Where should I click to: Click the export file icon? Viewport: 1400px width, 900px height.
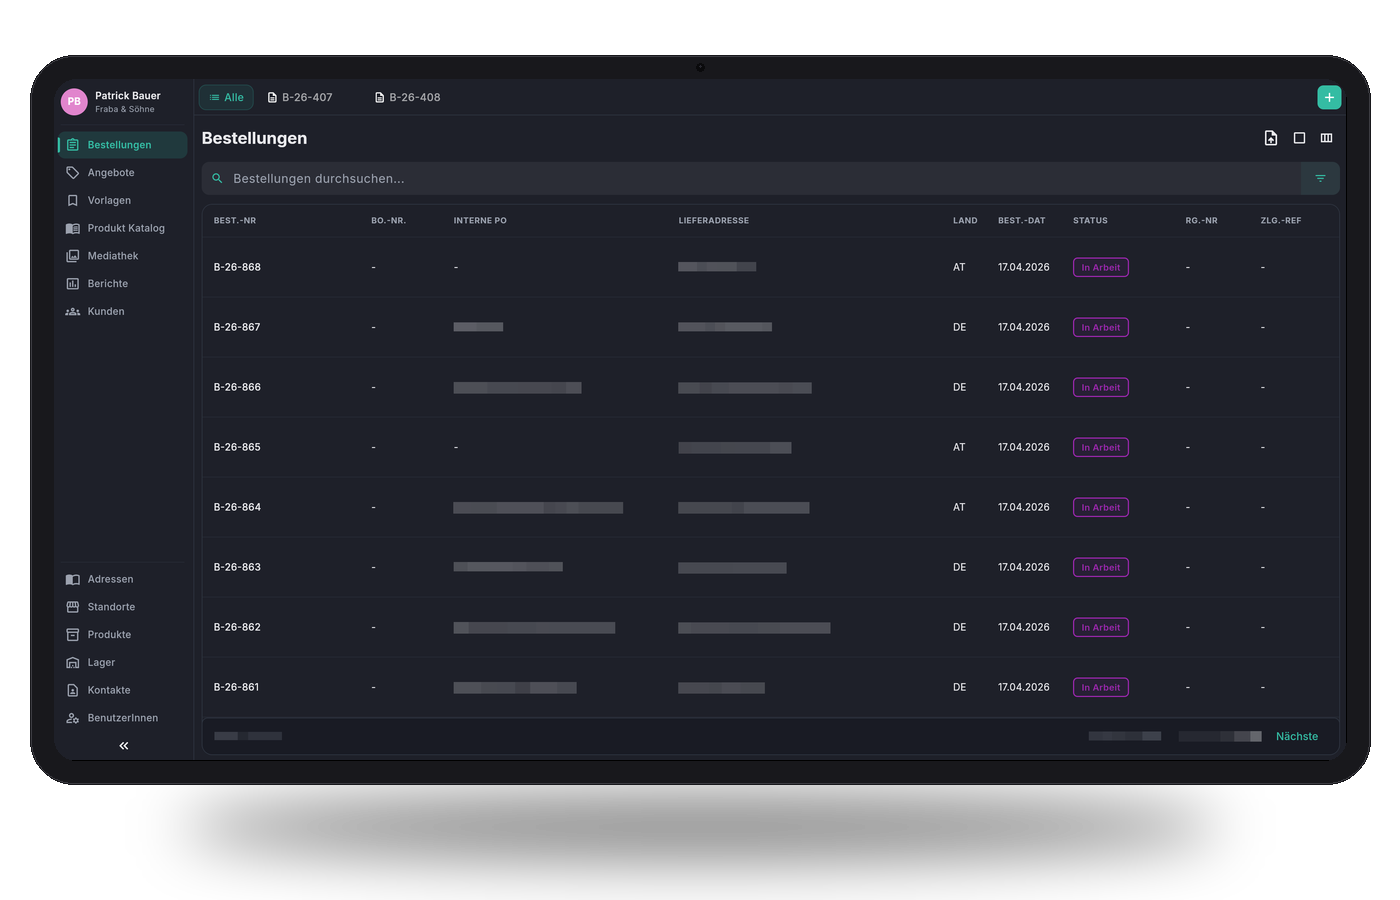click(x=1271, y=138)
